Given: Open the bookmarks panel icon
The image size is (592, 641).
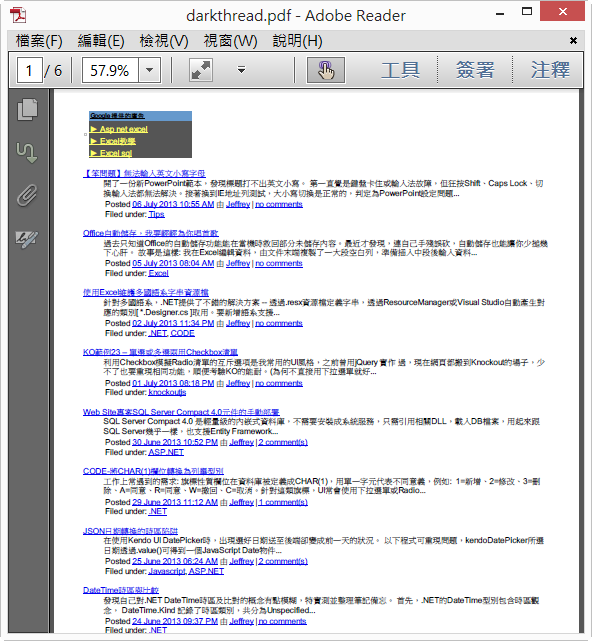Looking at the screenshot, I should pos(27,152).
